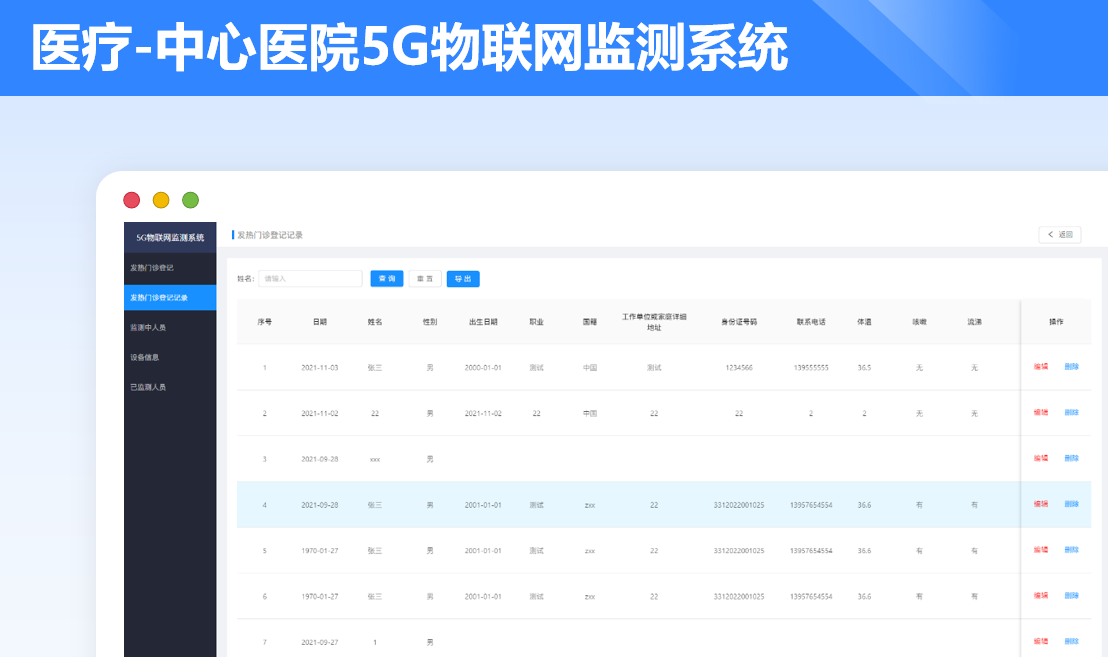Click 删除 in row number 6

point(1071,596)
